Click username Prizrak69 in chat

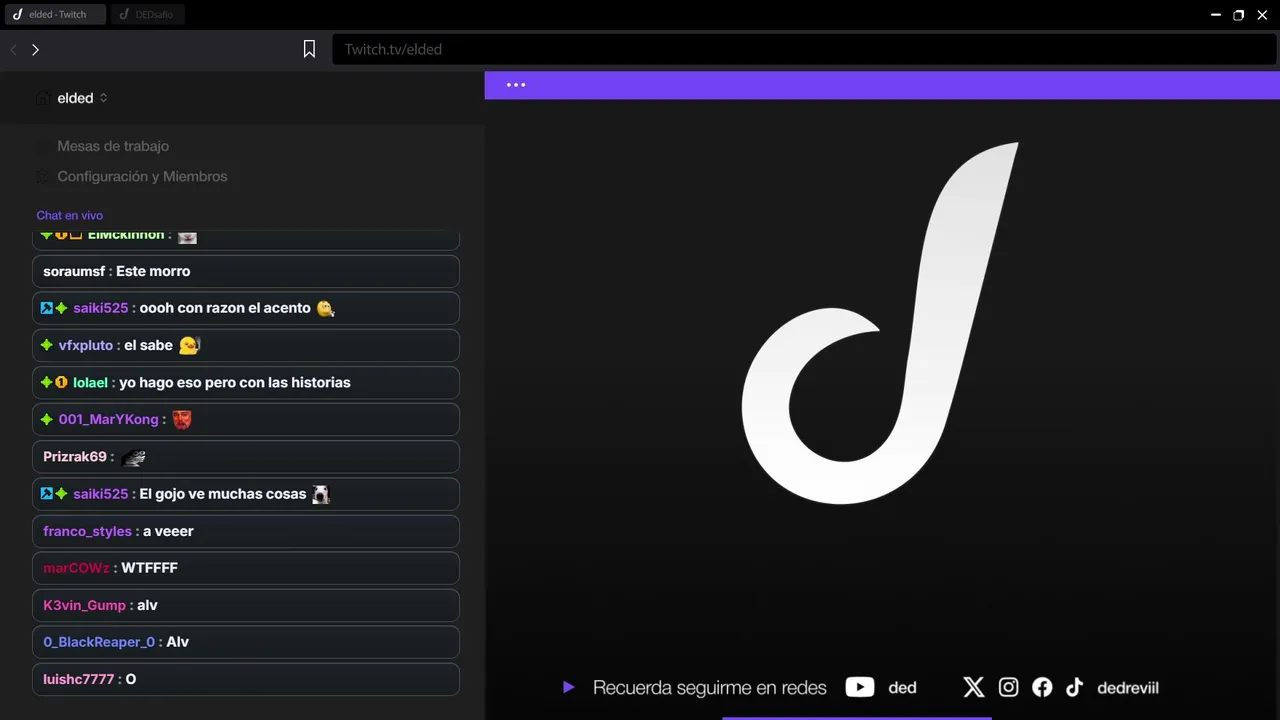click(75, 456)
